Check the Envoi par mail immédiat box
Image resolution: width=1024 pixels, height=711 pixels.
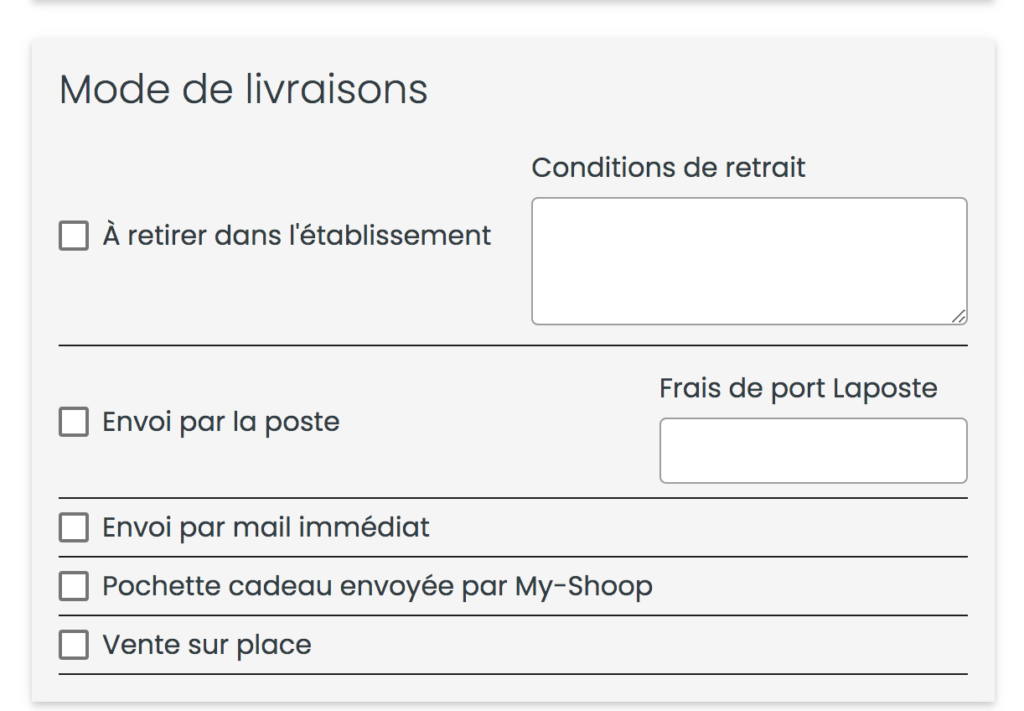click(x=74, y=528)
